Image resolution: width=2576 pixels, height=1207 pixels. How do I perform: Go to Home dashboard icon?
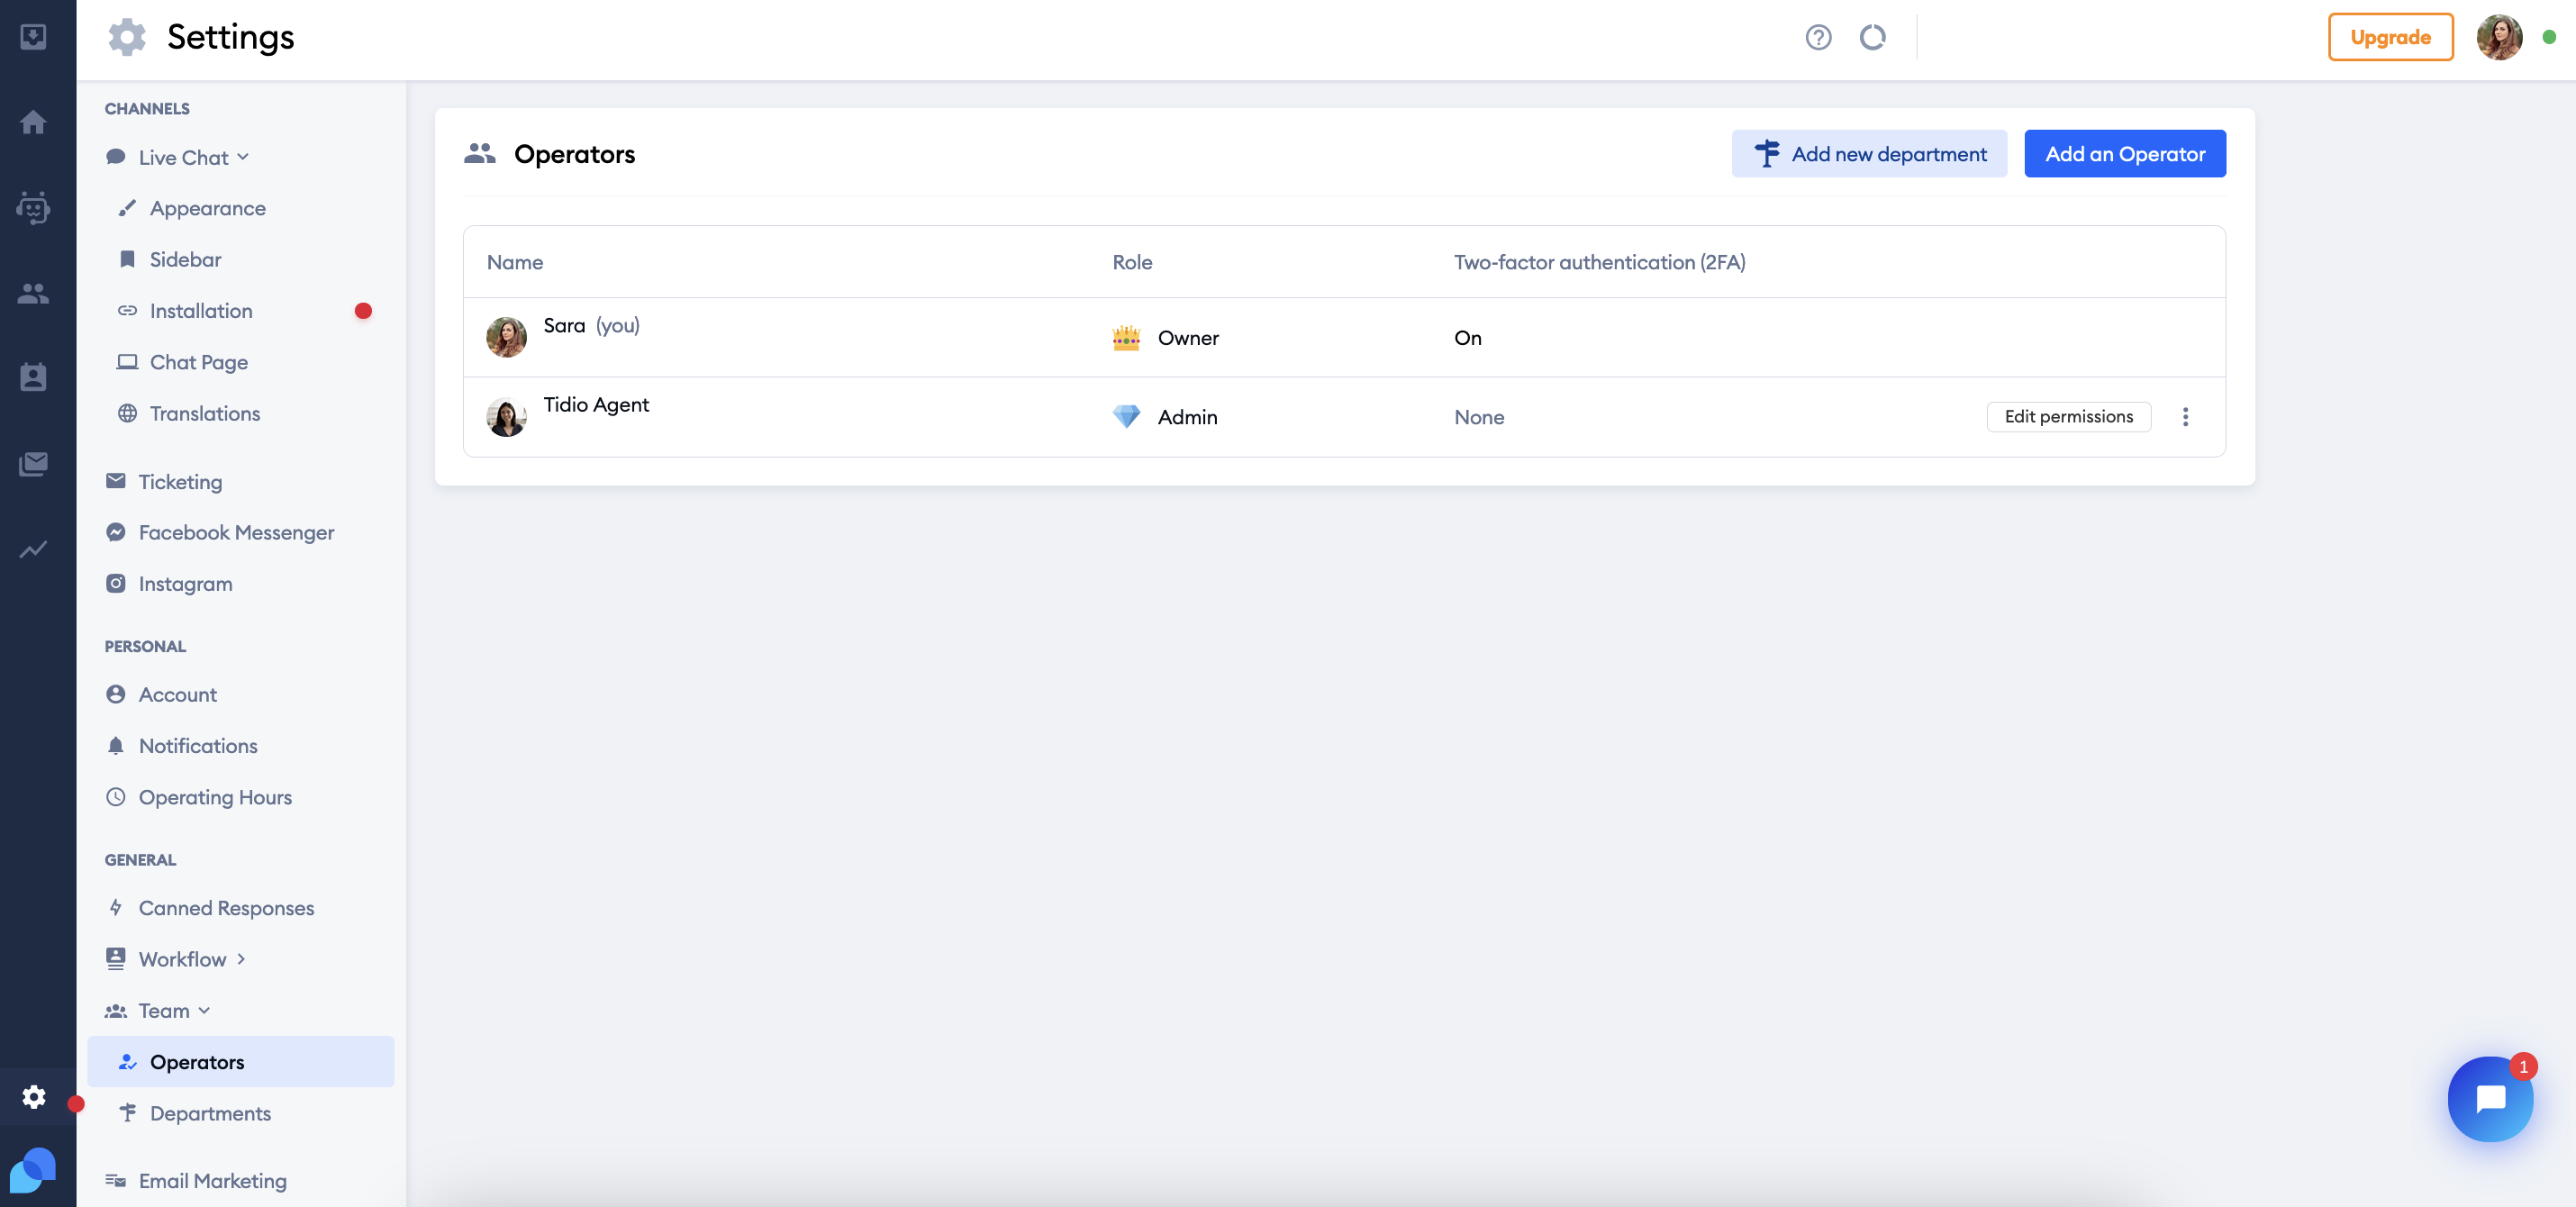coord(33,122)
